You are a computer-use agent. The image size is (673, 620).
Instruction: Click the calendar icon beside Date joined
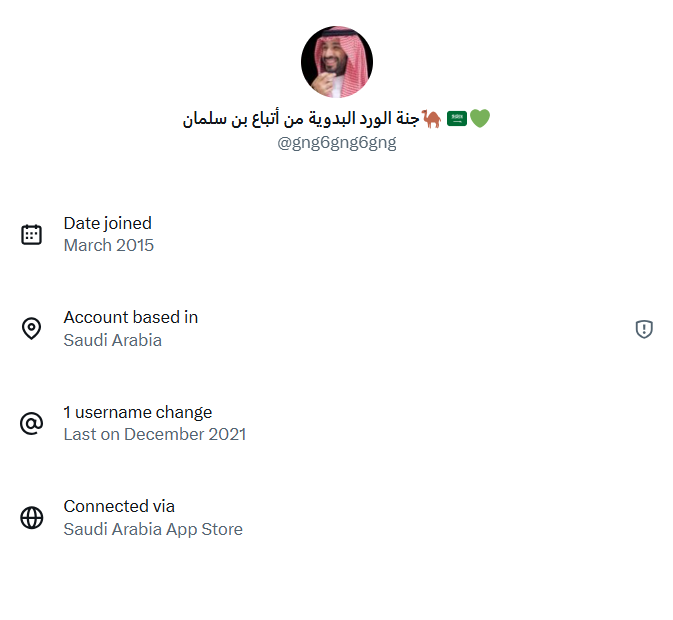coord(32,234)
